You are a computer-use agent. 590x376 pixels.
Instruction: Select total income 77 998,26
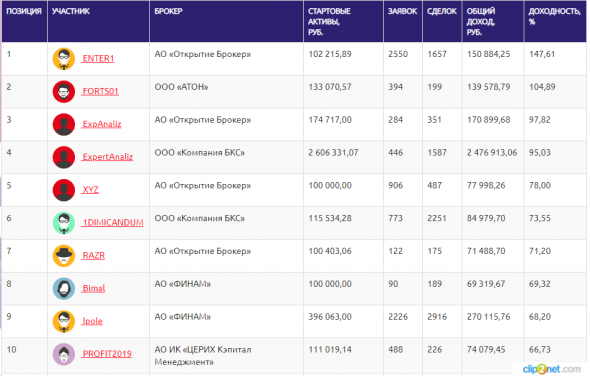486,186
